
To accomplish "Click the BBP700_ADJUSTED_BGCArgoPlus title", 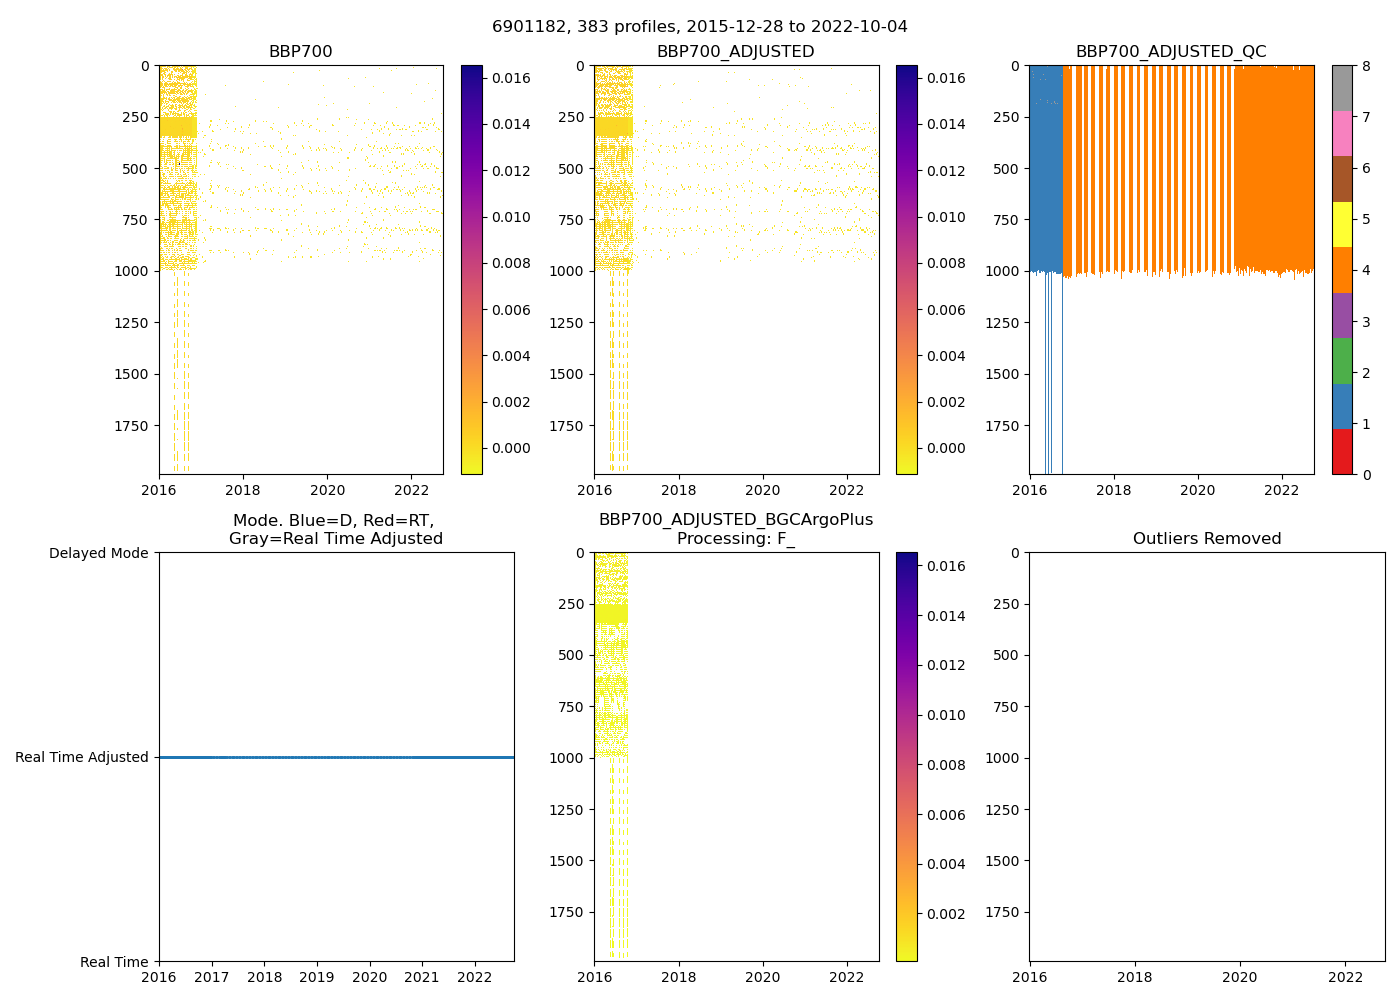I will click(735, 520).
